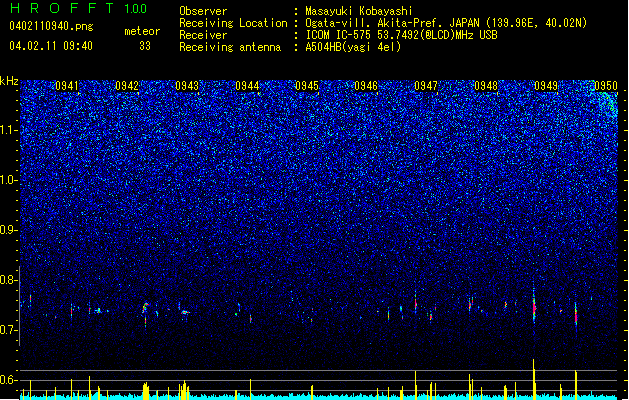Viewport: 629px width, 400px height.
Task: Click the 0.6 kHz axis label
Action: [9, 380]
